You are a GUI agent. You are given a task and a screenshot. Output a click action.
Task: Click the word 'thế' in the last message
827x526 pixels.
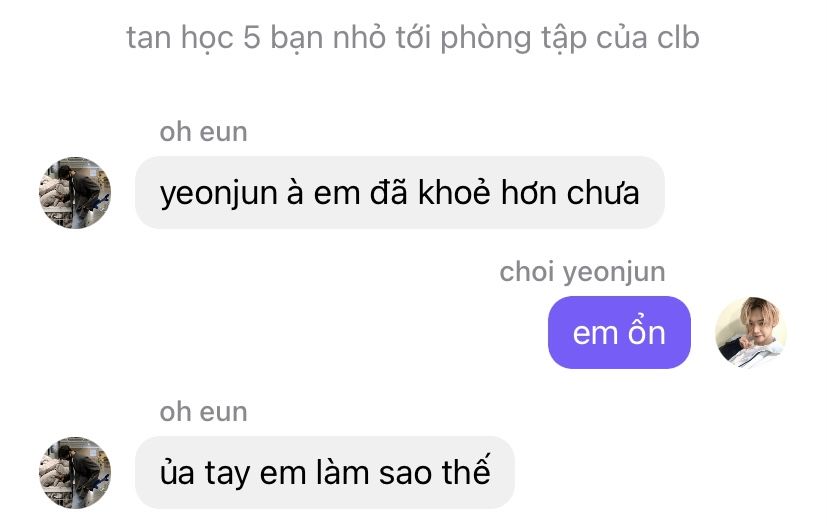(x=466, y=470)
